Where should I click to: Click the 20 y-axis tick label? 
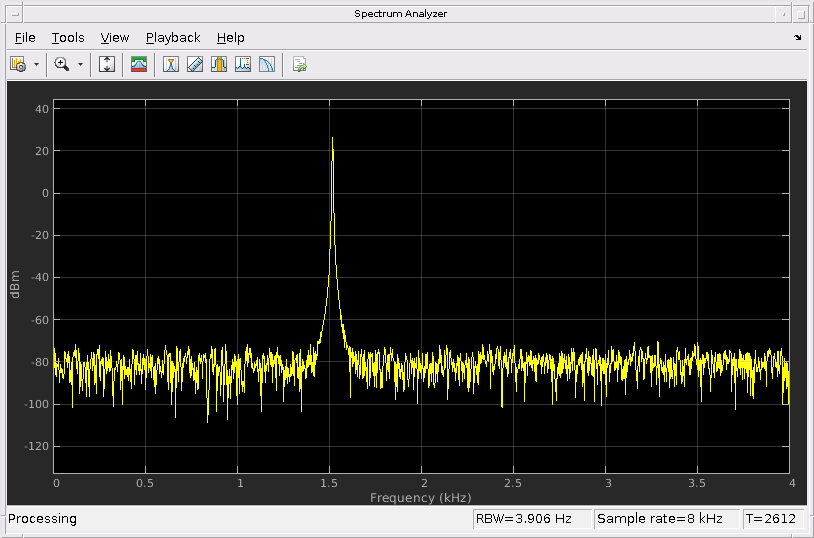(43, 151)
